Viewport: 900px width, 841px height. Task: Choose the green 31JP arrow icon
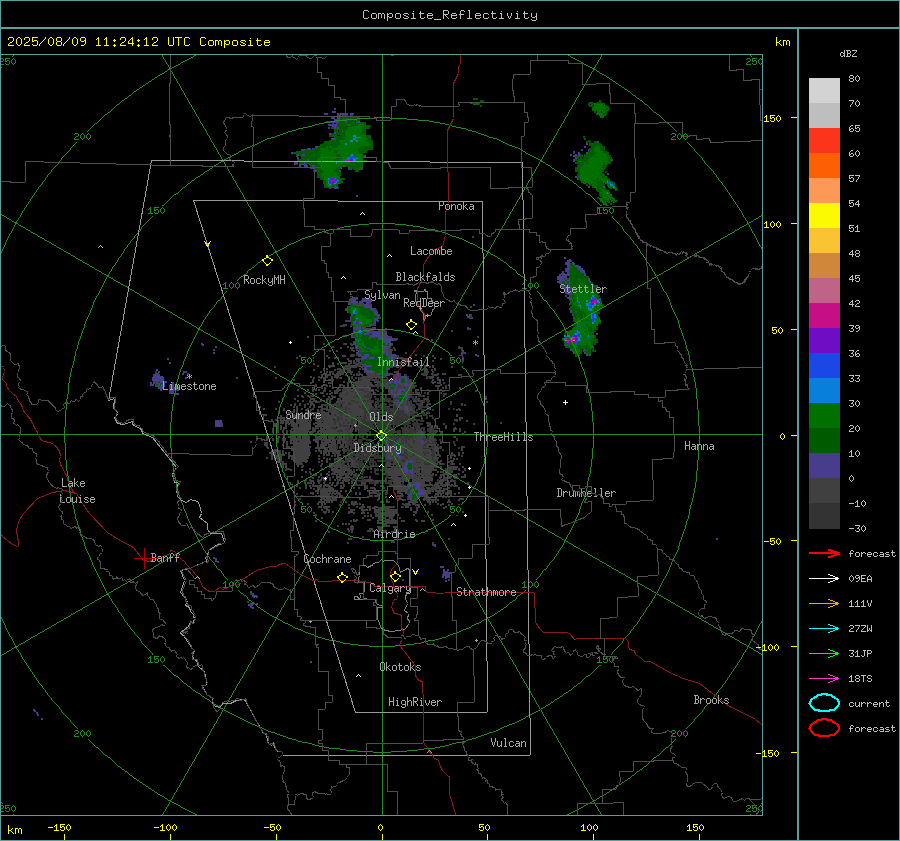pyautogui.click(x=824, y=653)
